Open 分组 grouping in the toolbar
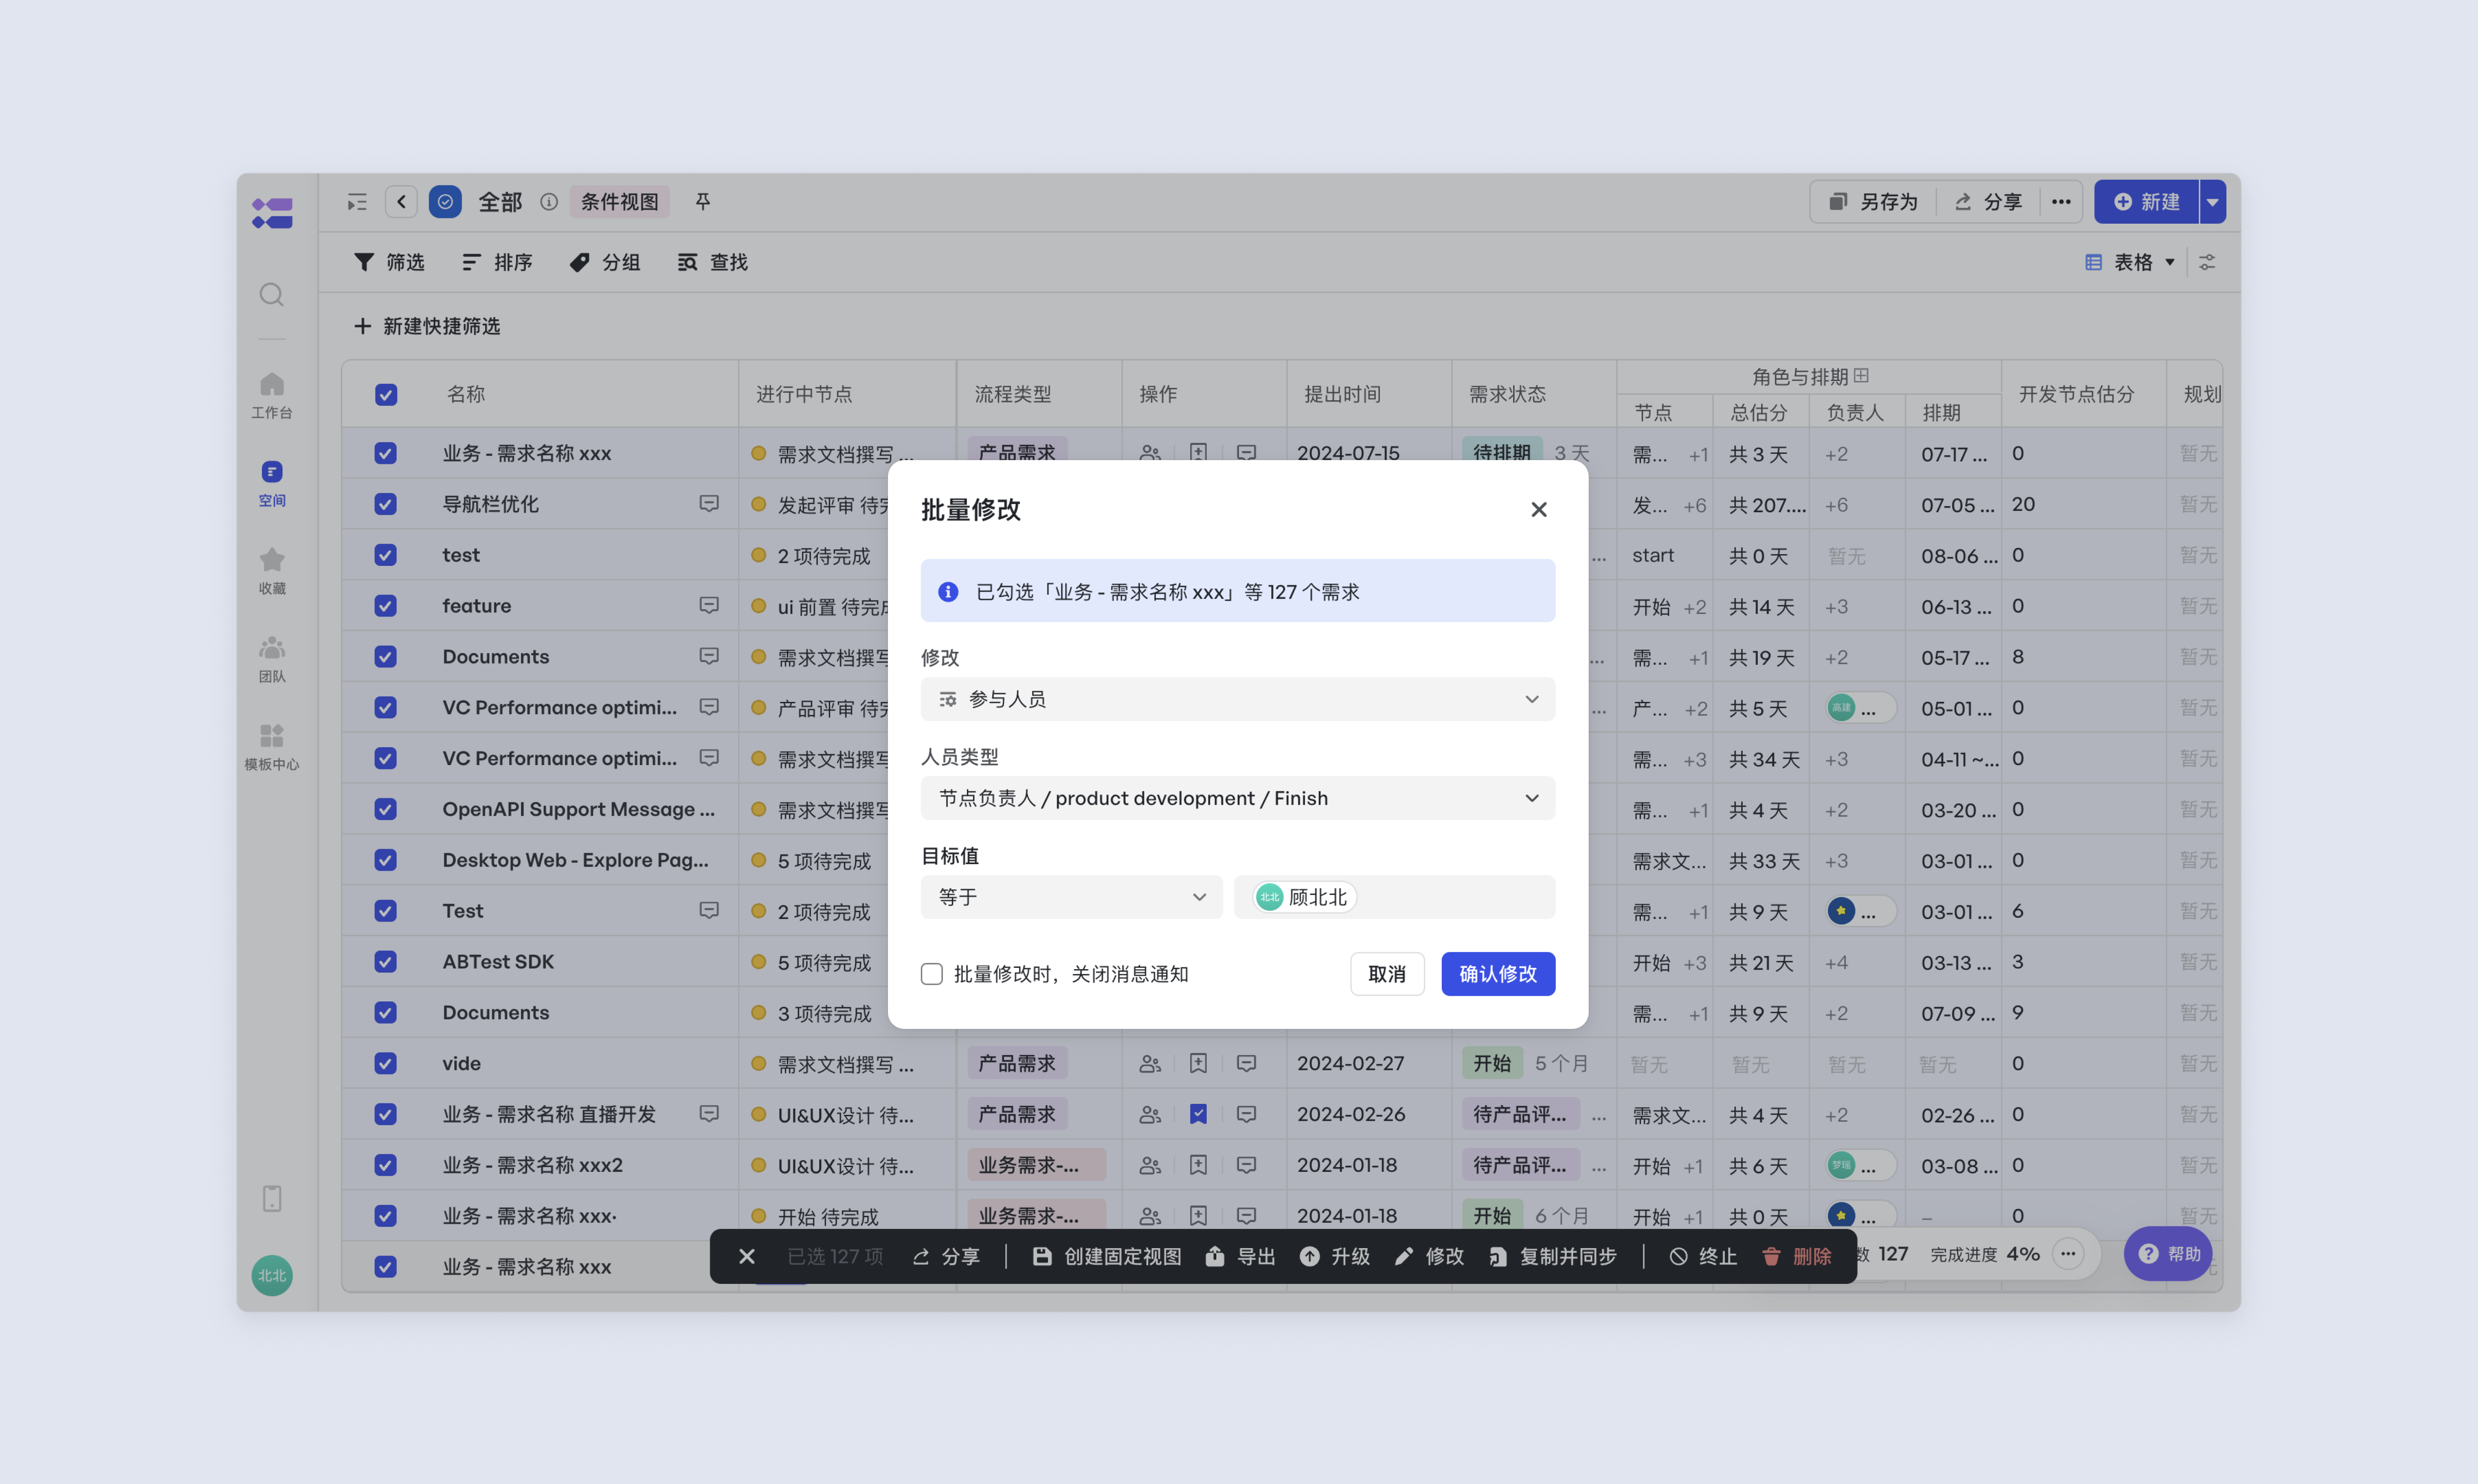The width and height of the screenshot is (2478, 1484). pos(605,262)
